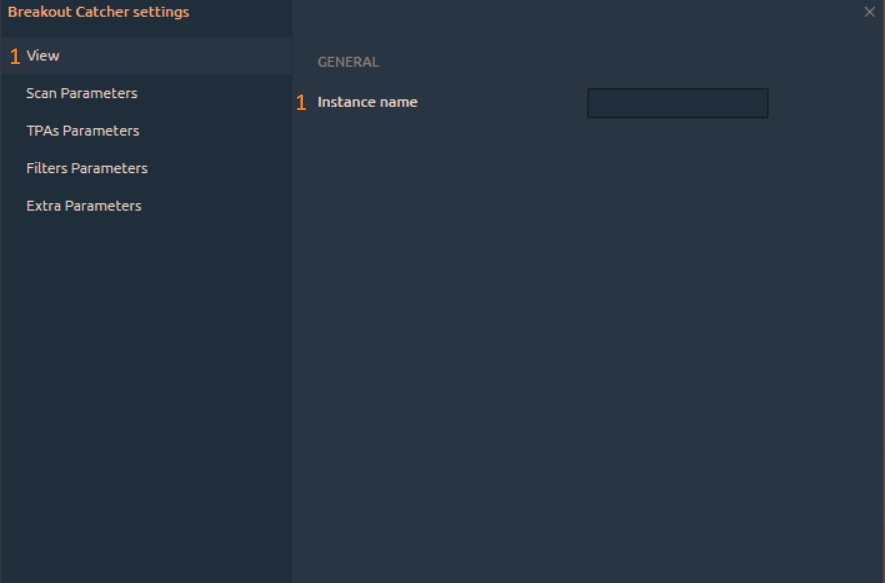Click the Instance name text field

click(677, 103)
